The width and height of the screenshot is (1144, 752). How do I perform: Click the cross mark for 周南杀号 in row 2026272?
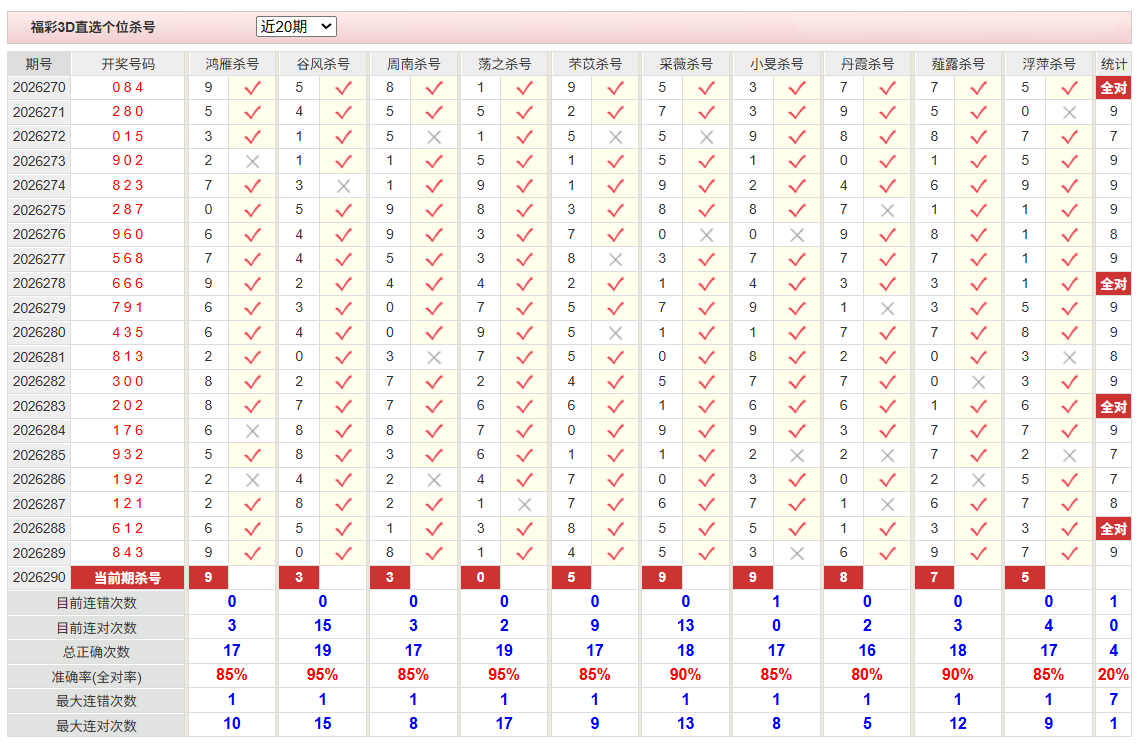coord(434,137)
